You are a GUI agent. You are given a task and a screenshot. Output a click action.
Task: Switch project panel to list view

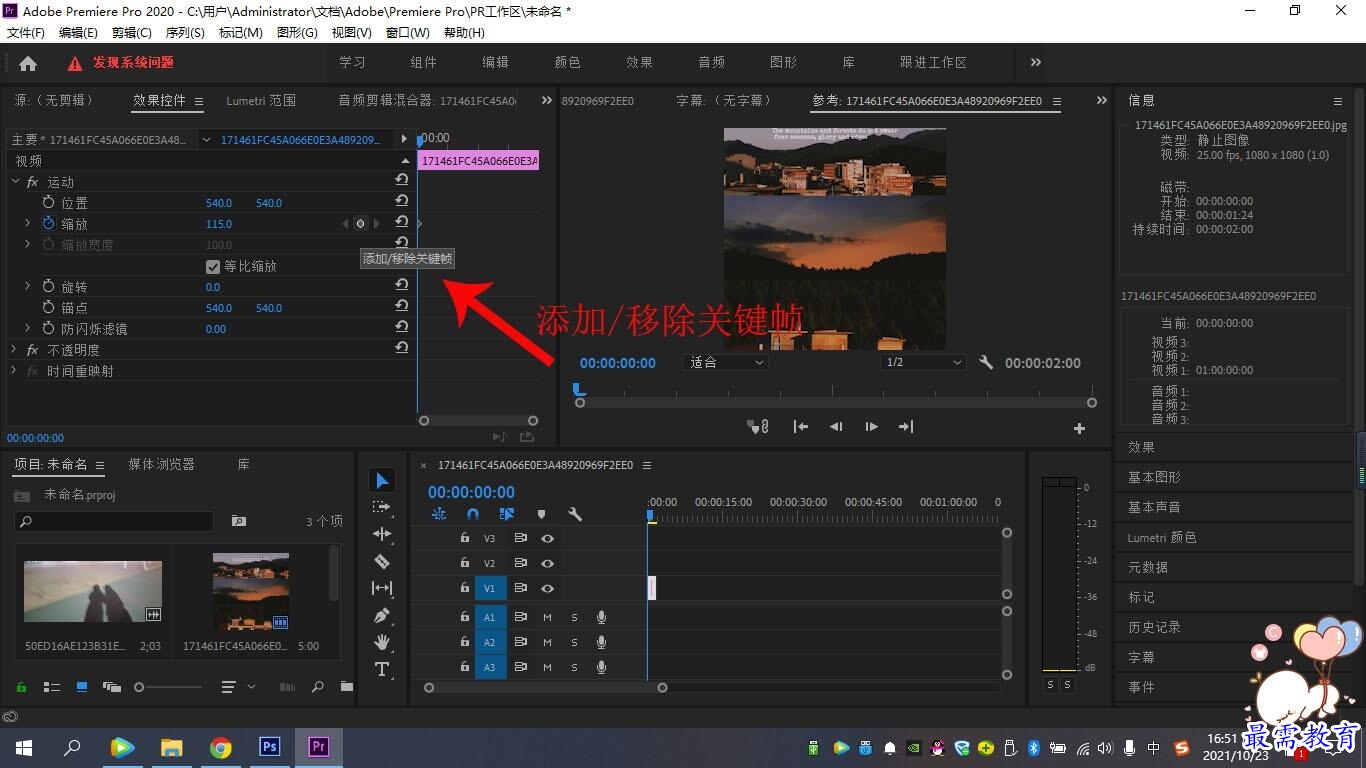pyautogui.click(x=52, y=687)
